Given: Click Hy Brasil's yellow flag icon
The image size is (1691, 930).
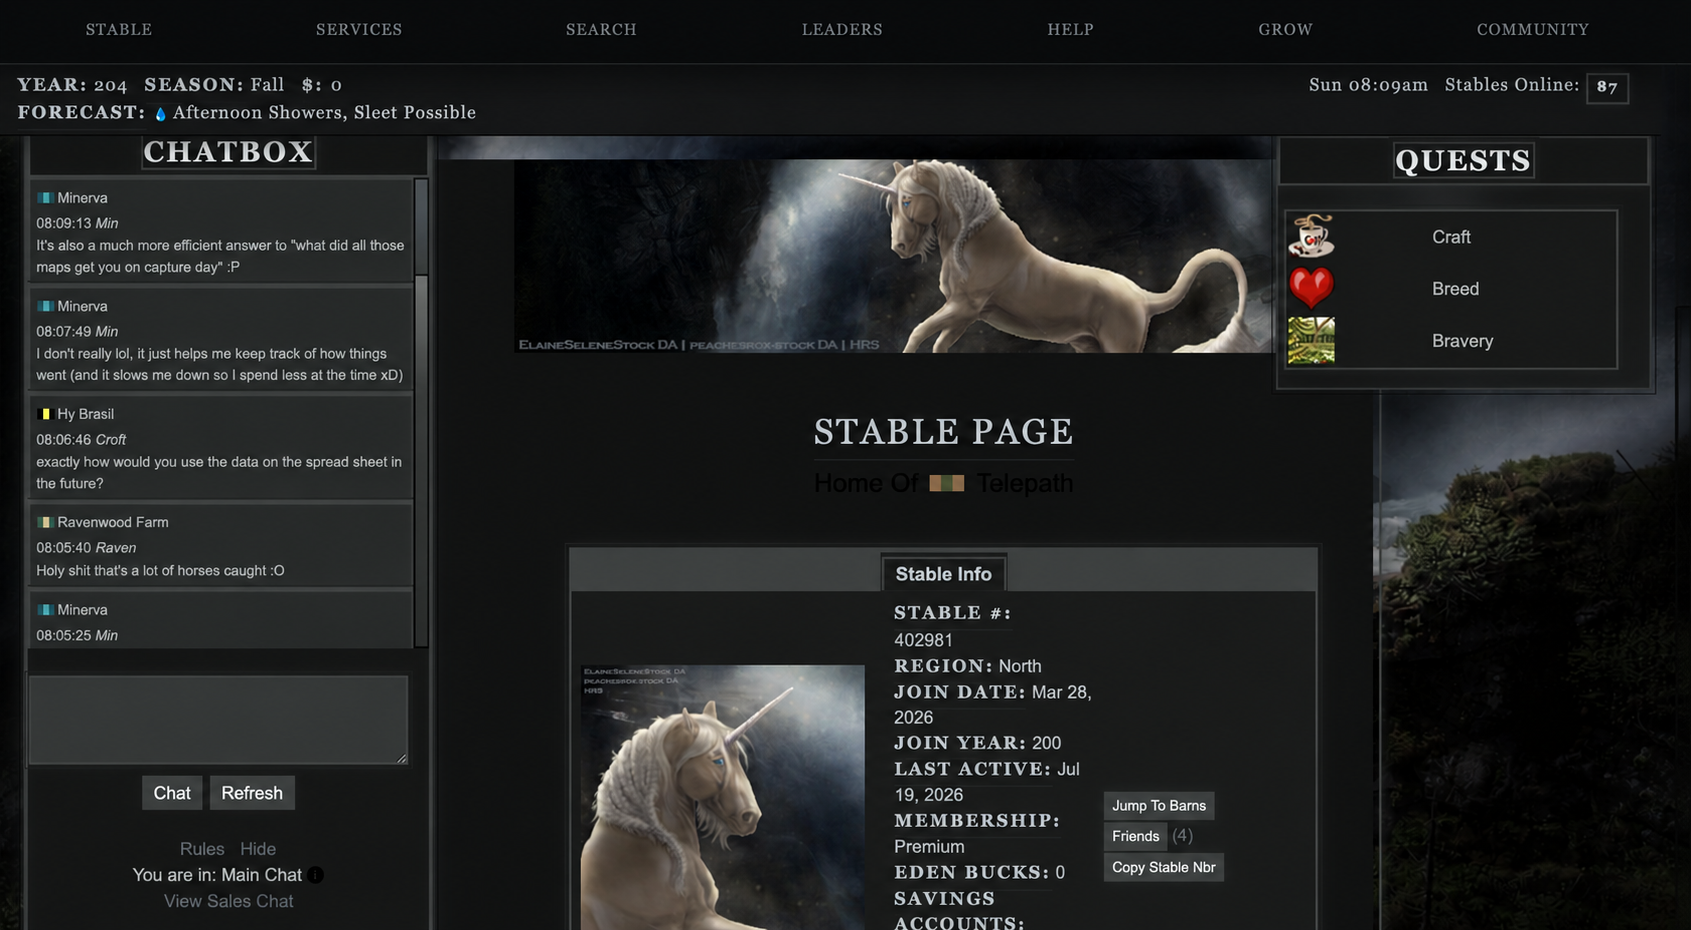Looking at the screenshot, I should pyautogui.click(x=45, y=414).
